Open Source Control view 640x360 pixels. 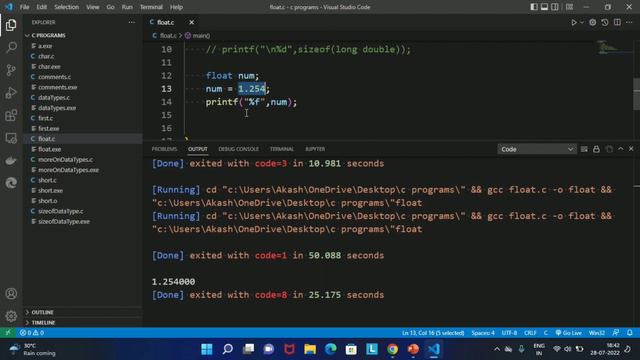[11, 70]
